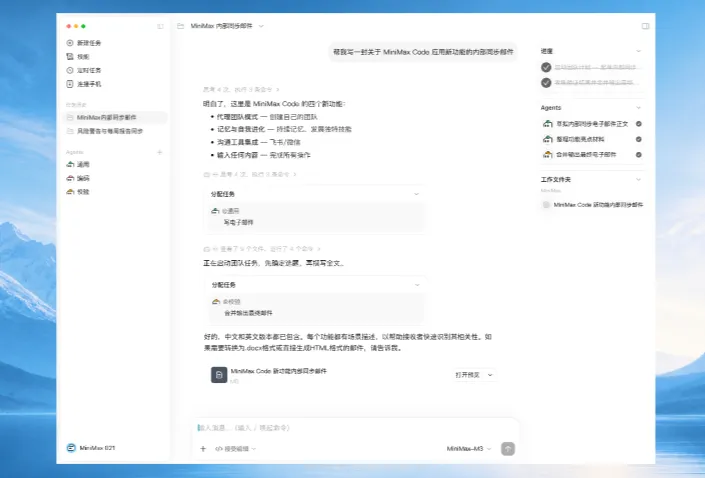This screenshot has height=478, width=705.
Task: Click the yellow third agent icon in right Agents panel
Action: click(547, 155)
